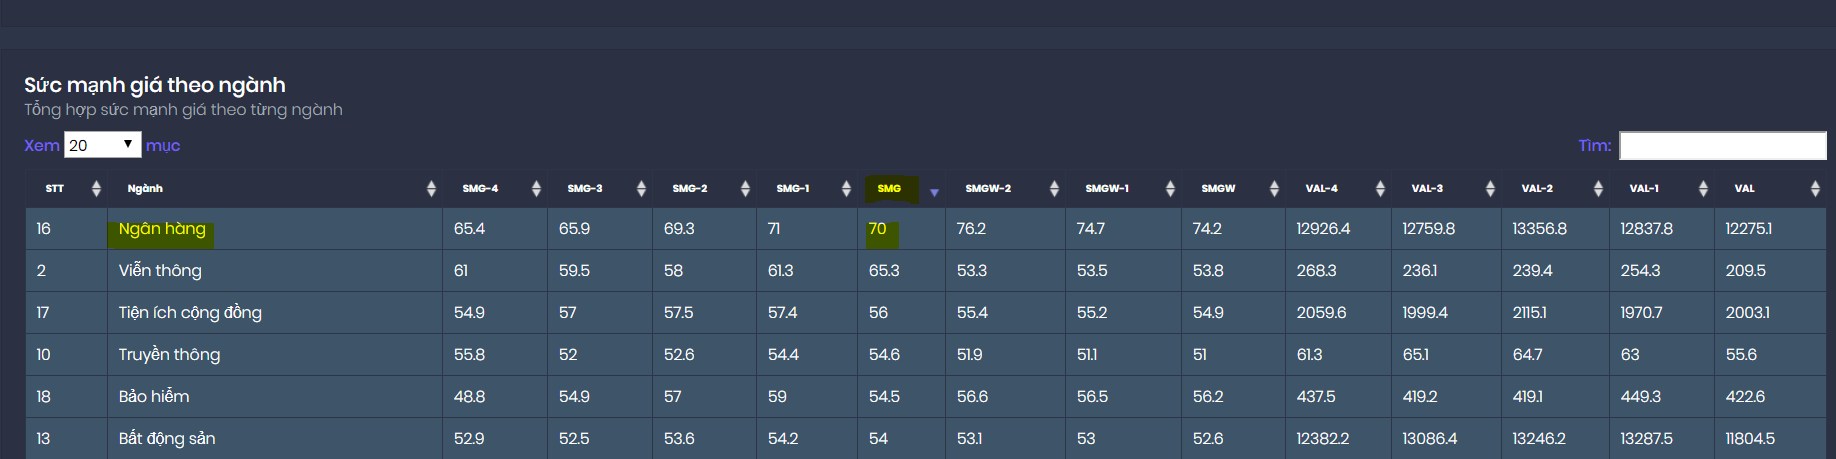Click highlighted SMG value 70 cell

coord(878,230)
